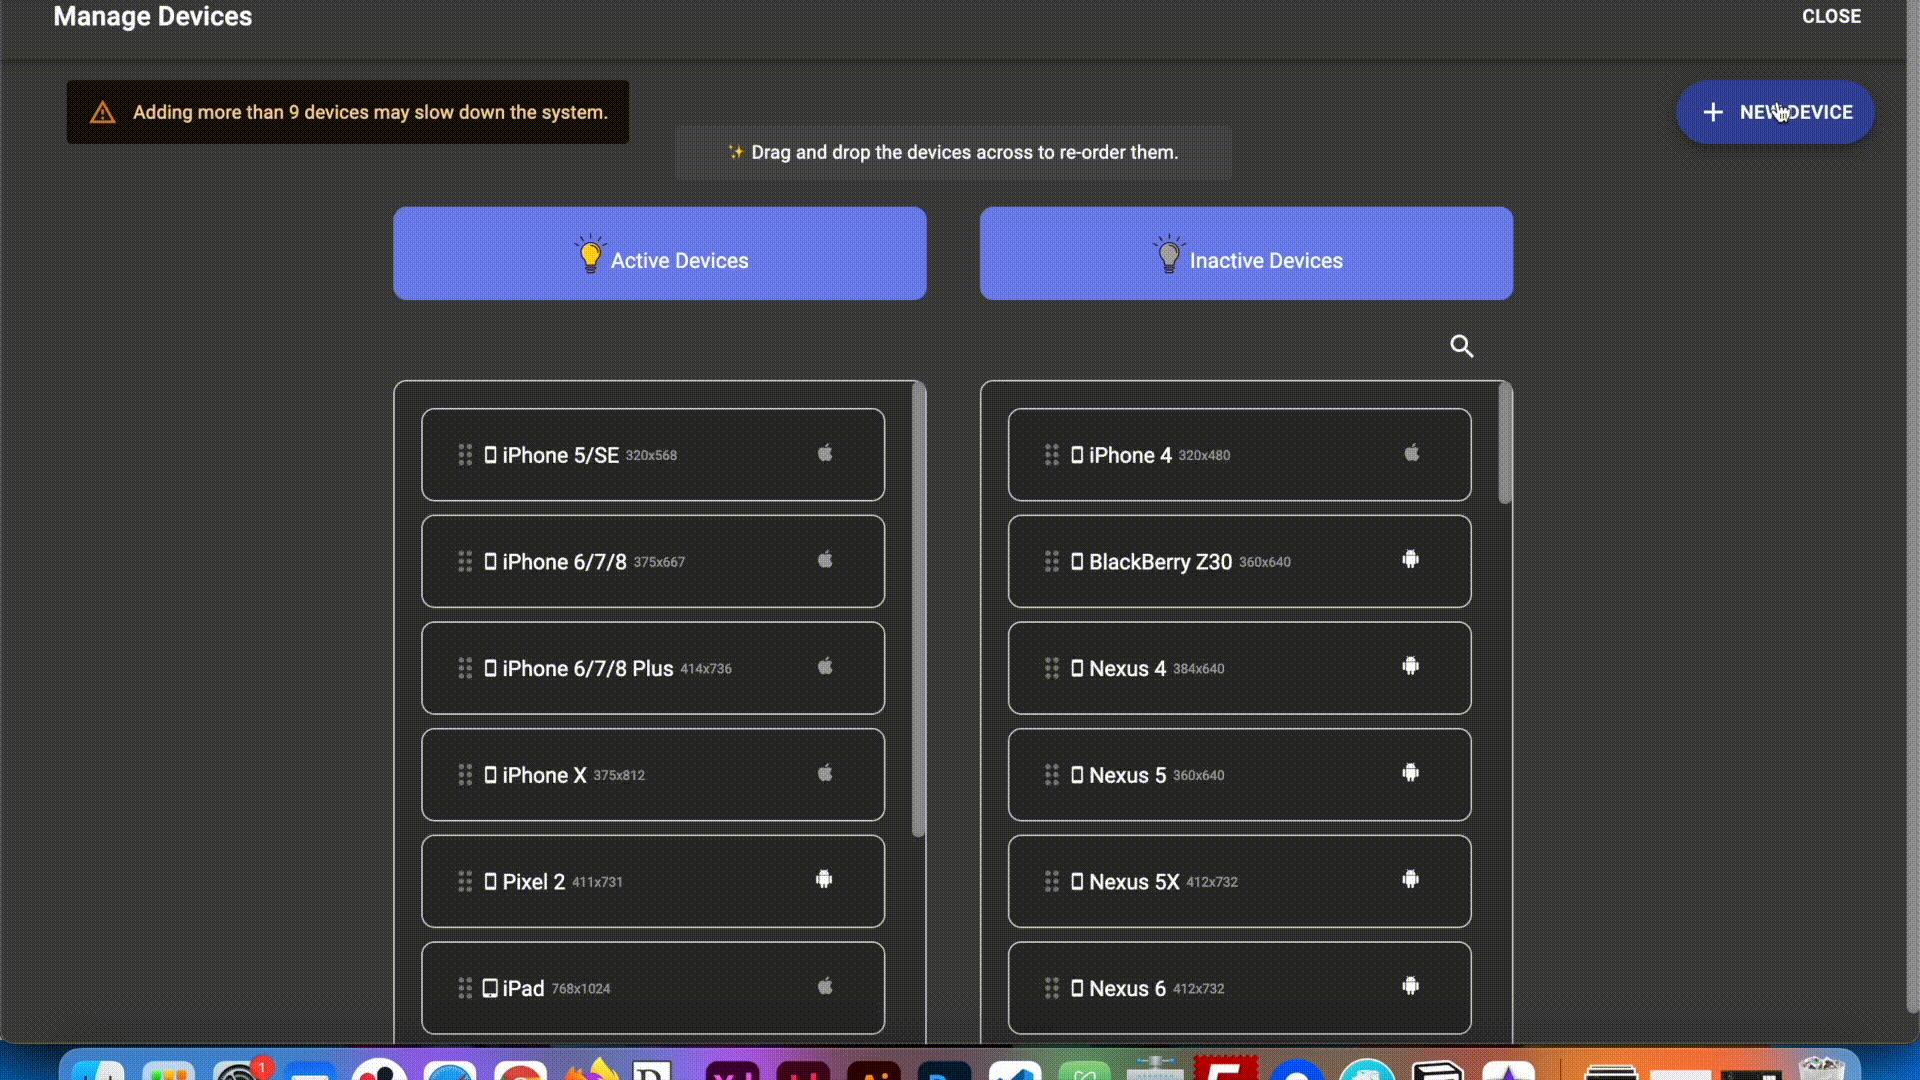Select the iPhone 6/7/8 Plus device card
Screen dimensions: 1920x1080
[652, 668]
